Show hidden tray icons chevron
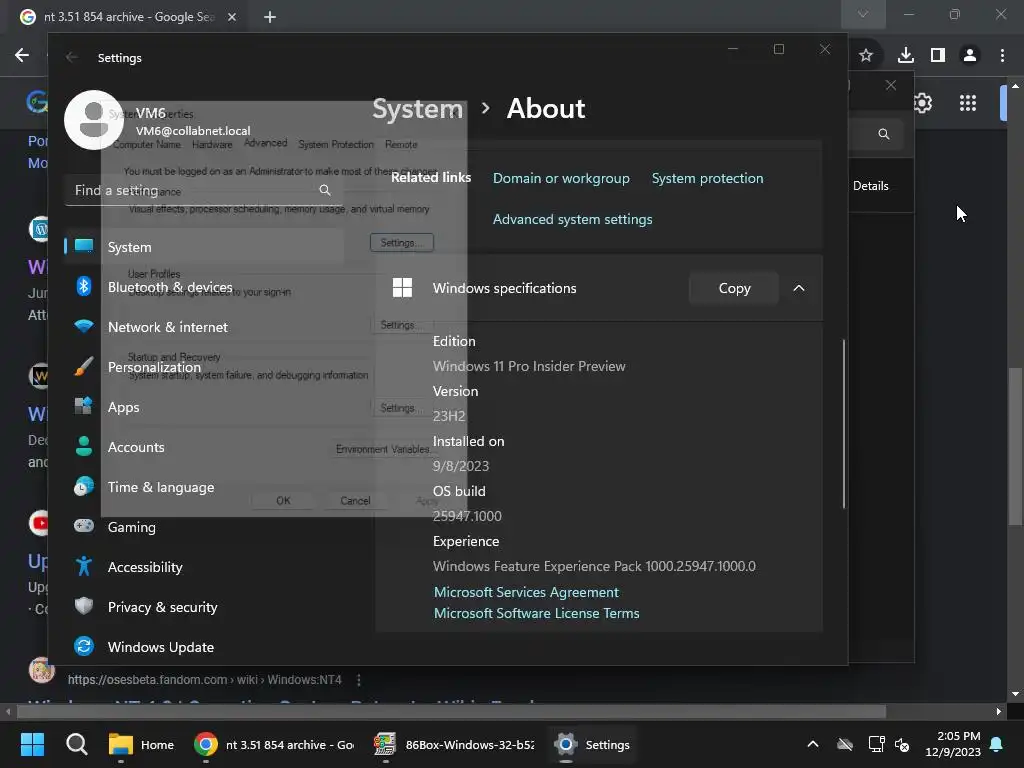 click(813, 744)
